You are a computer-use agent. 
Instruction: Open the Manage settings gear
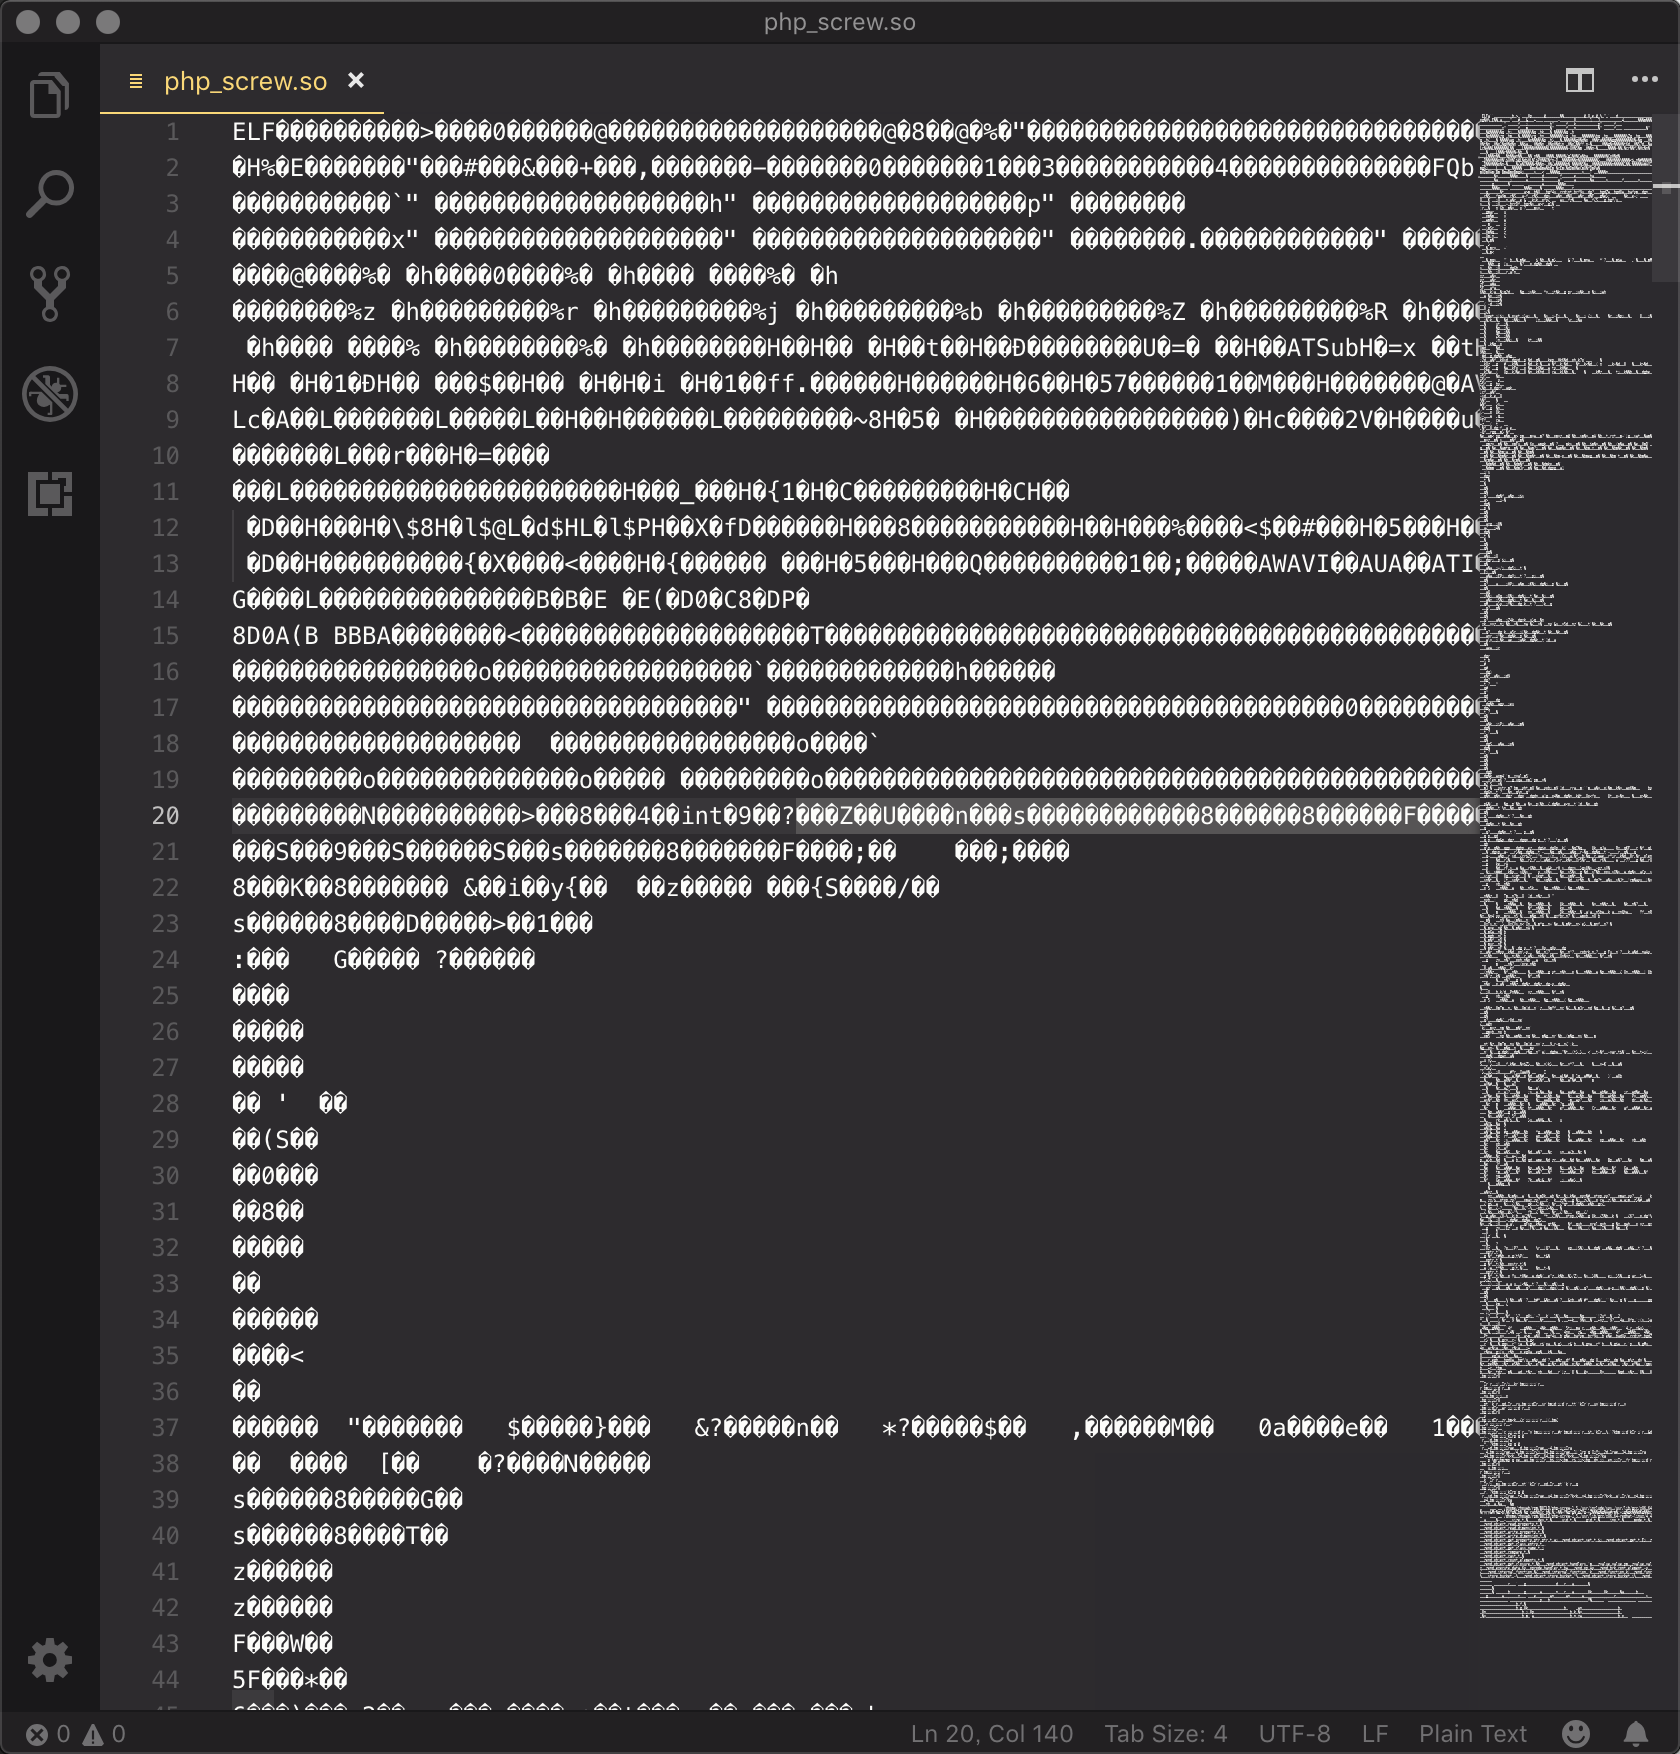click(49, 1660)
